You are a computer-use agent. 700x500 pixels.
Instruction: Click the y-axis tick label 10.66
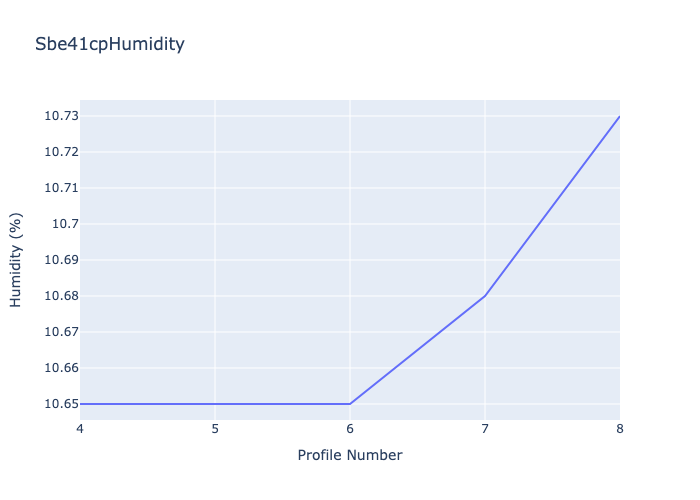point(61,368)
